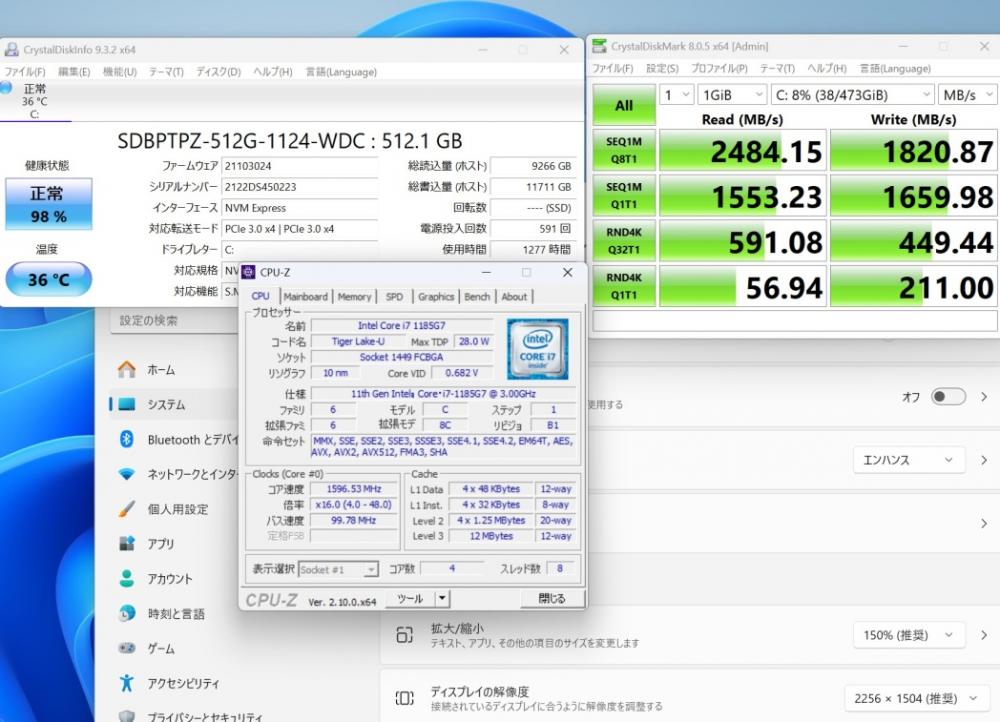
Task: Click the 正常 98 % health status button
Action: coord(48,203)
